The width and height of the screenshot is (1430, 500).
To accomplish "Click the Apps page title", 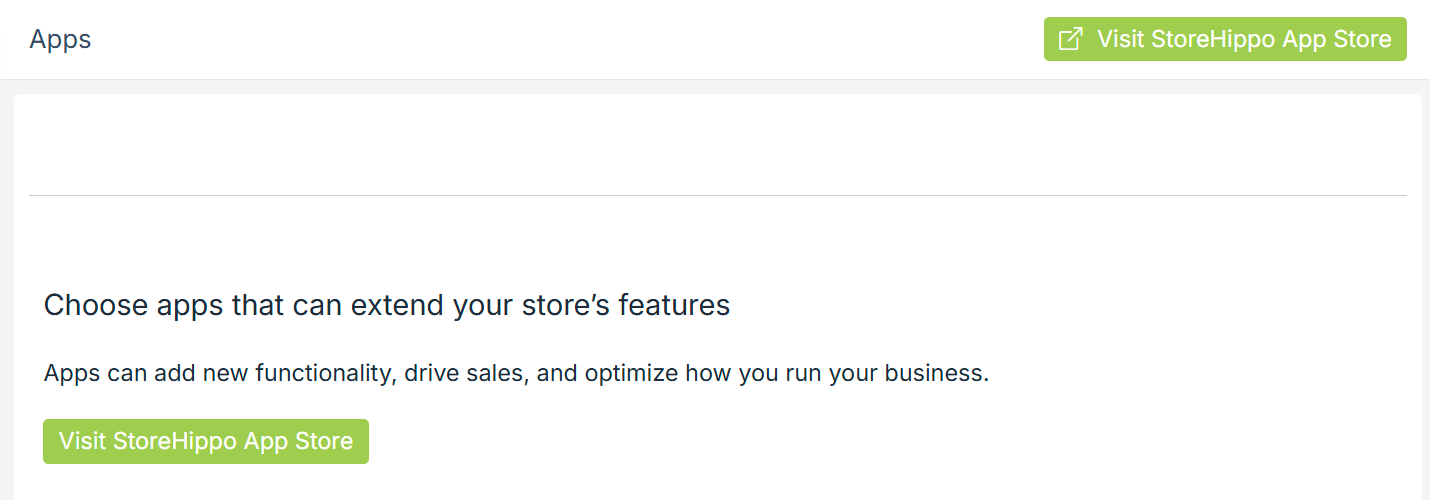I will point(60,39).
